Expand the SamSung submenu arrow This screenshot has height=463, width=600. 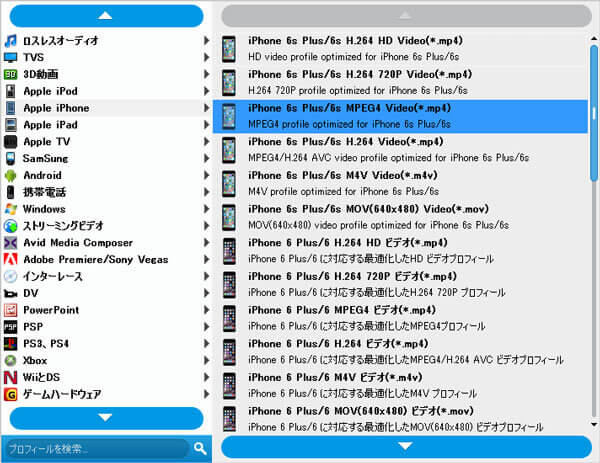(x=206, y=158)
